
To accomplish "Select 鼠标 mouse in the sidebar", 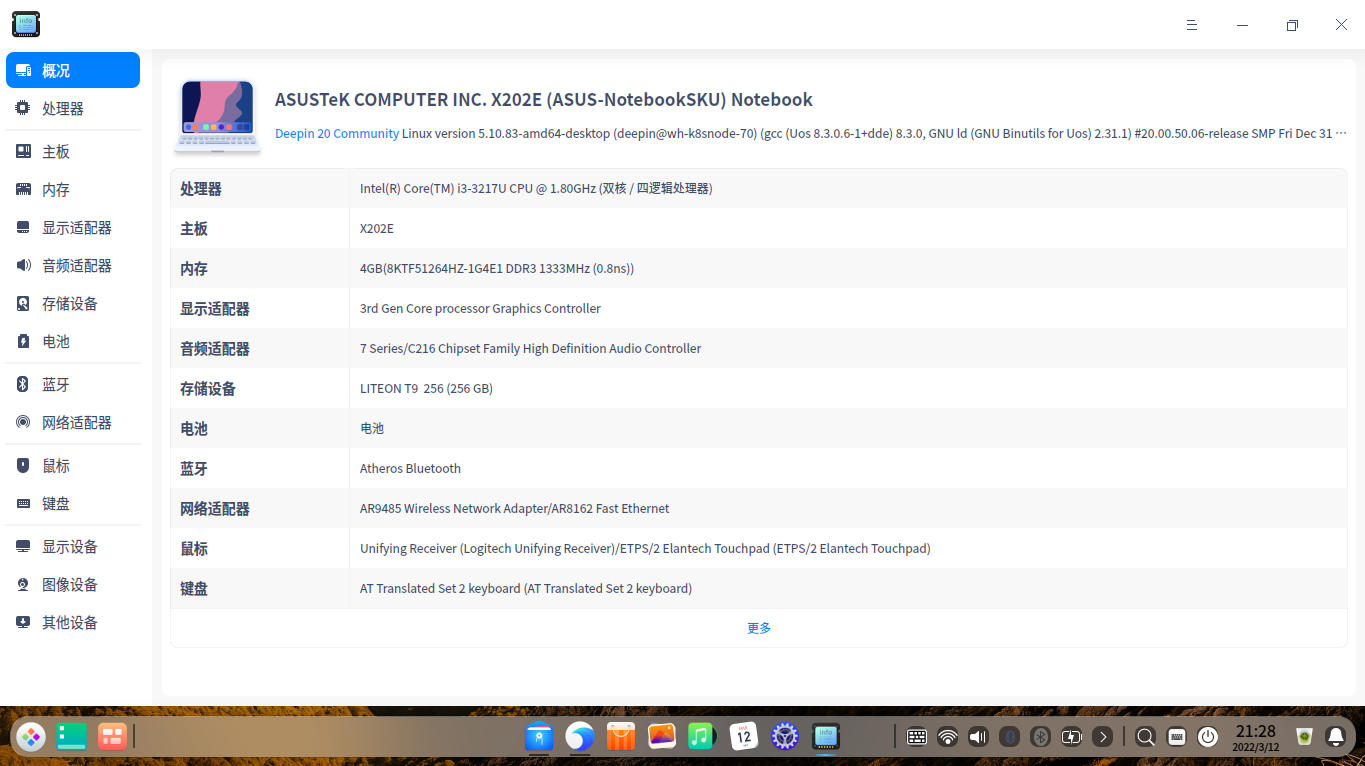I will tap(73, 465).
